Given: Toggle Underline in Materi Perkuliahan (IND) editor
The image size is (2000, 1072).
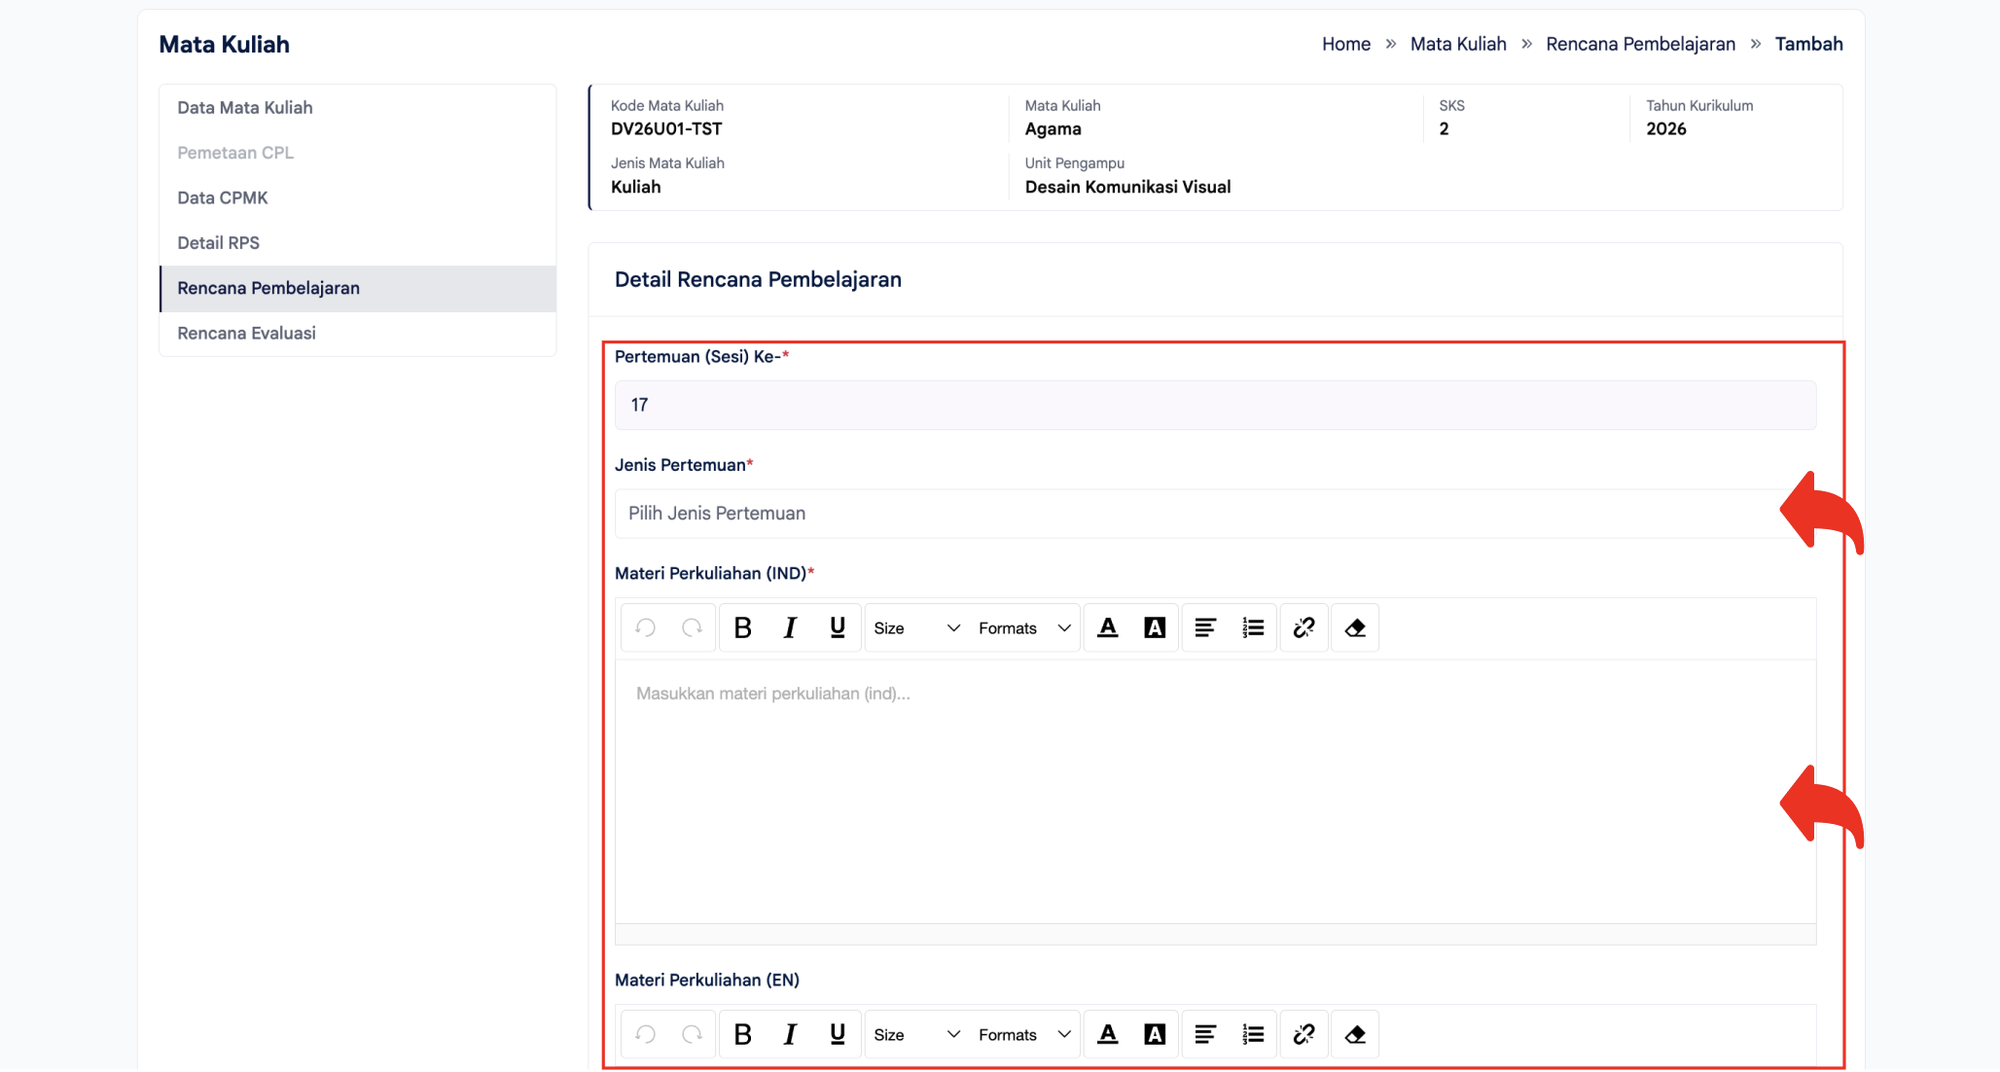Looking at the screenshot, I should [837, 628].
